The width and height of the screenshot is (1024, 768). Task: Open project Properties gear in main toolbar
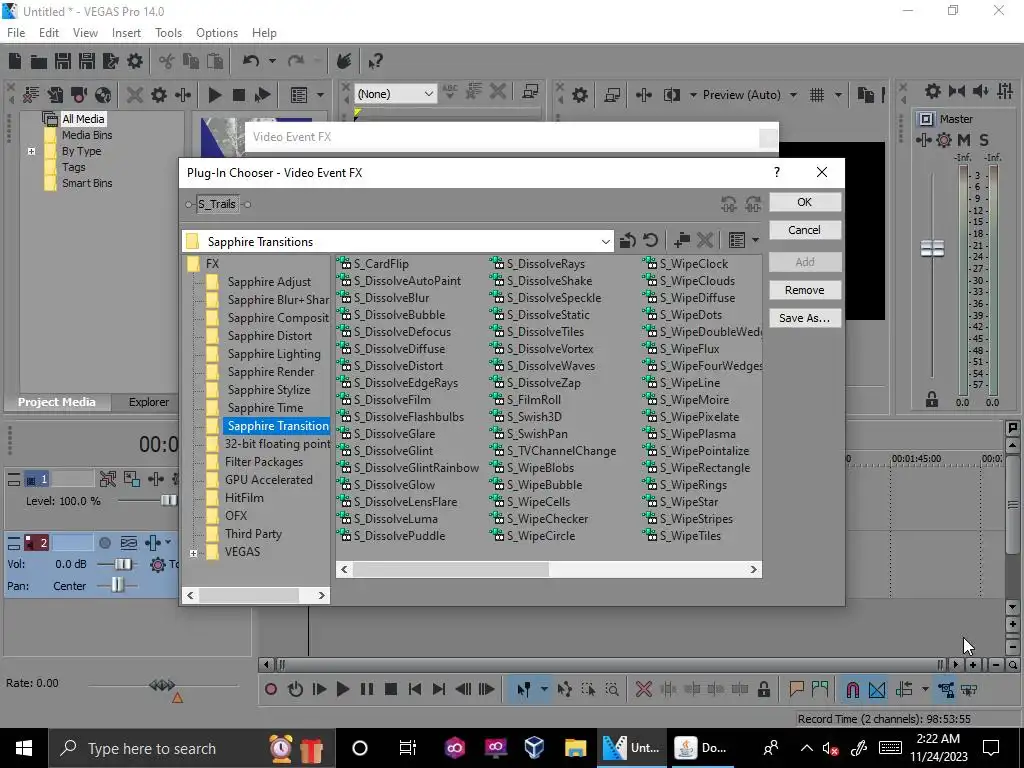pyautogui.click(x=135, y=61)
